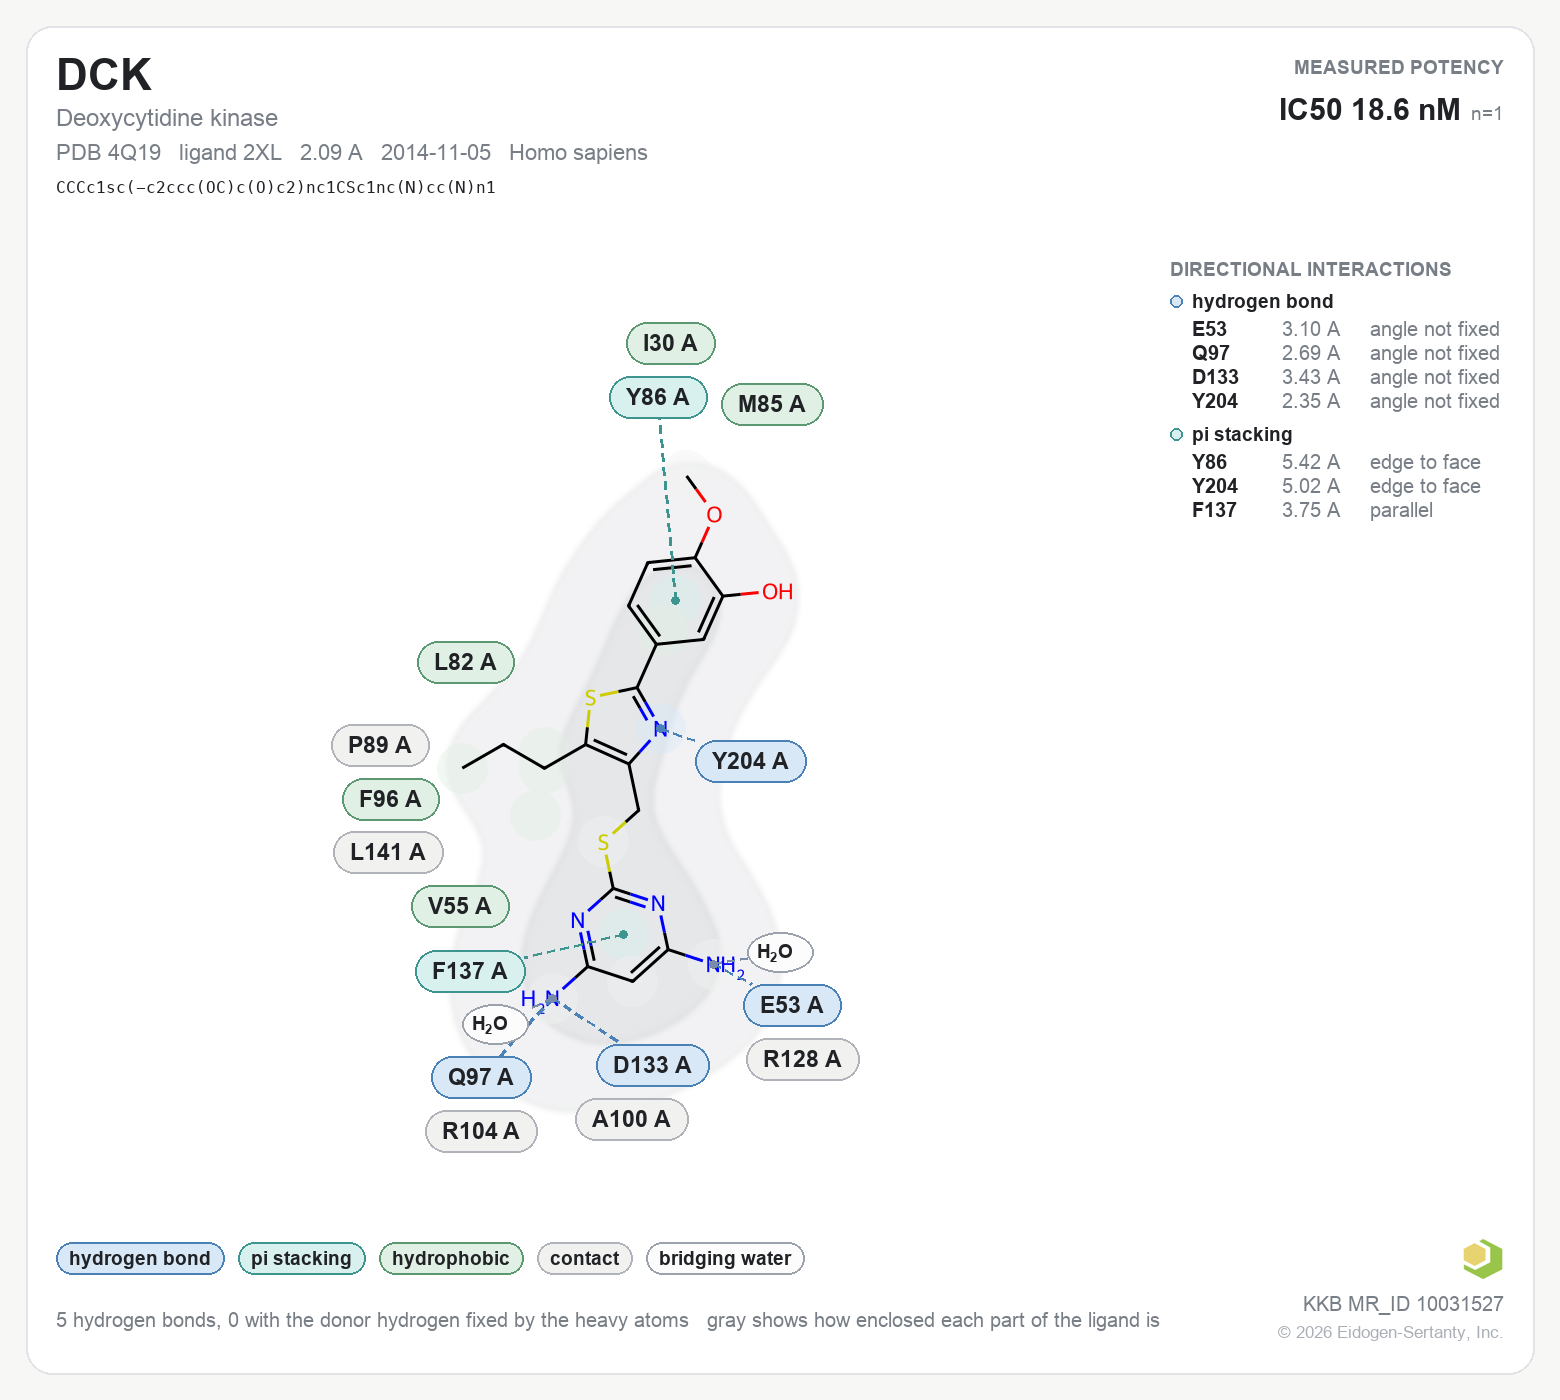Click the red OH group on ligand
Image resolution: width=1560 pixels, height=1400 pixels.
click(777, 592)
